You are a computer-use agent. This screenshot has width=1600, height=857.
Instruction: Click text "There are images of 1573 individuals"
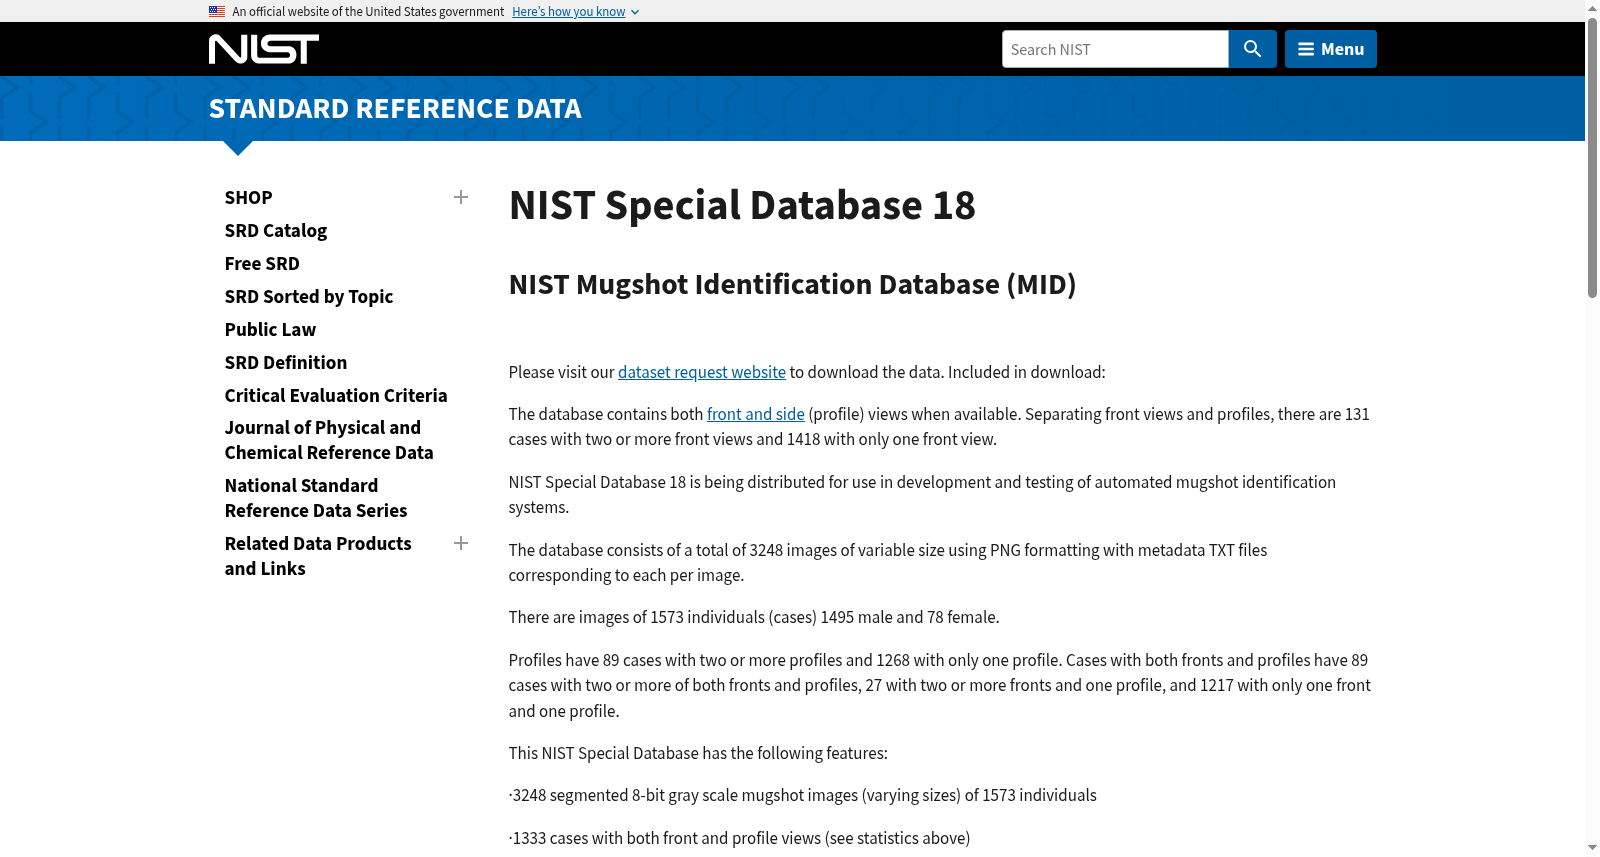click(636, 617)
